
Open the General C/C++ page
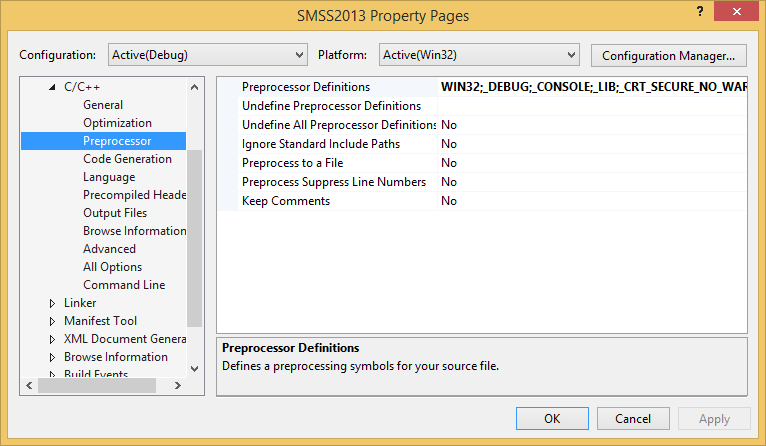(x=103, y=105)
